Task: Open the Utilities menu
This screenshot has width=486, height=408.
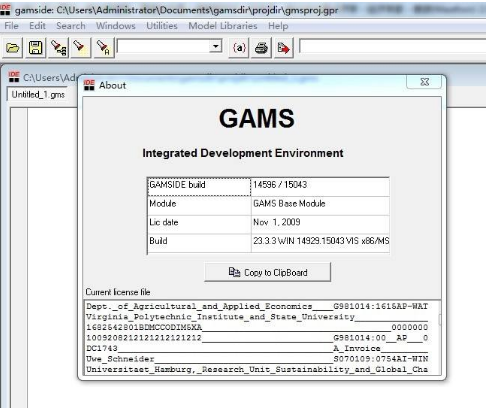Action: pyautogui.click(x=162, y=26)
